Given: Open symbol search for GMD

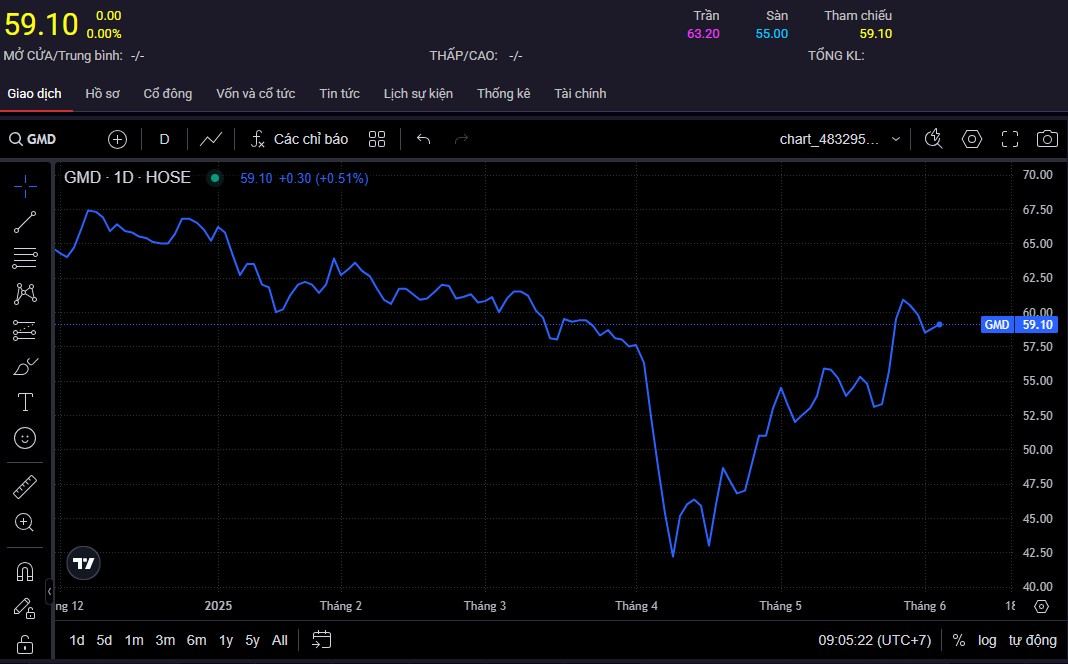Looking at the screenshot, I should pos(33,139).
